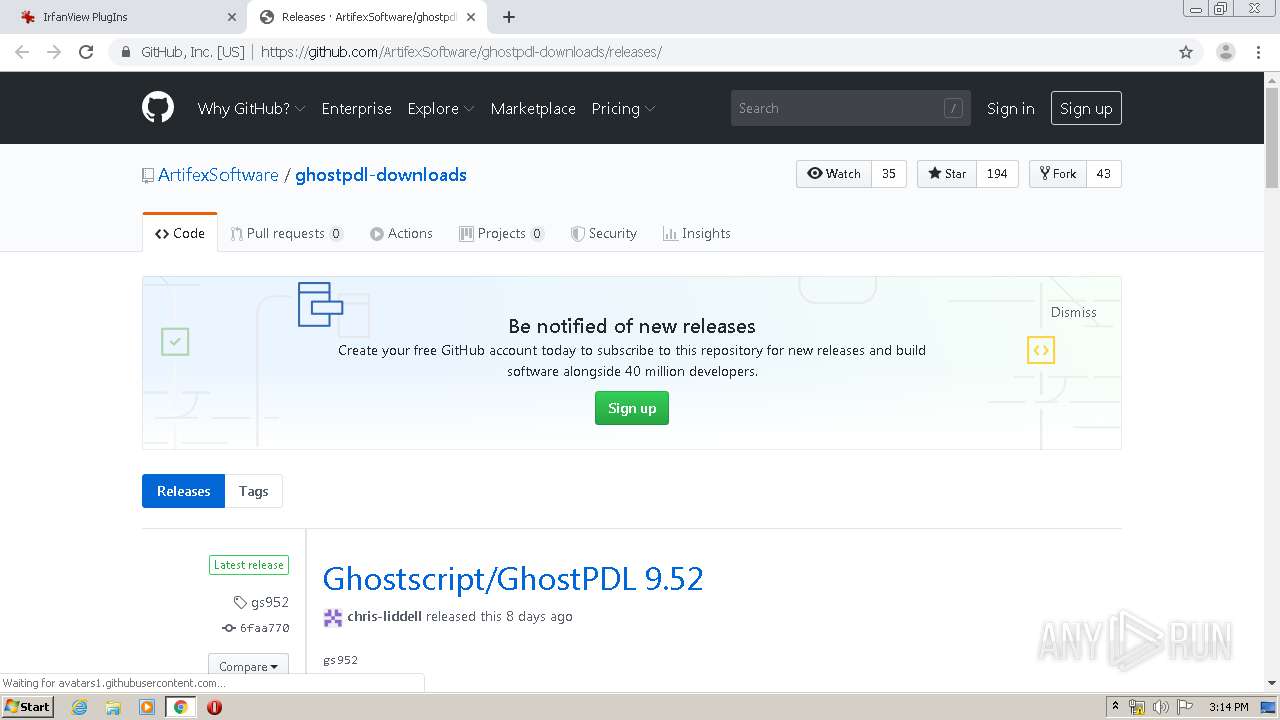
Task: Fork the repository
Action: click(x=1058, y=174)
